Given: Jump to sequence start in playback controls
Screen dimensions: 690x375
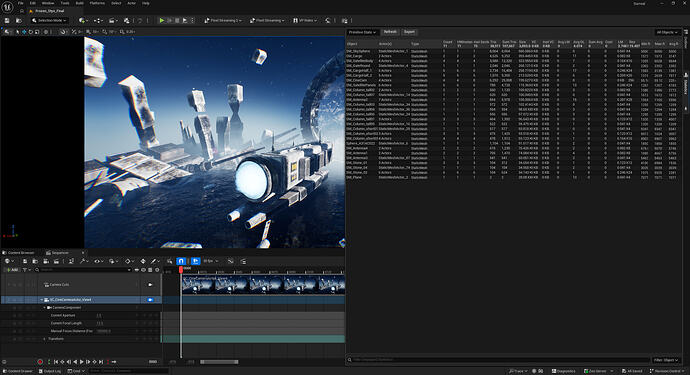Looking at the screenshot, I should point(56,362).
